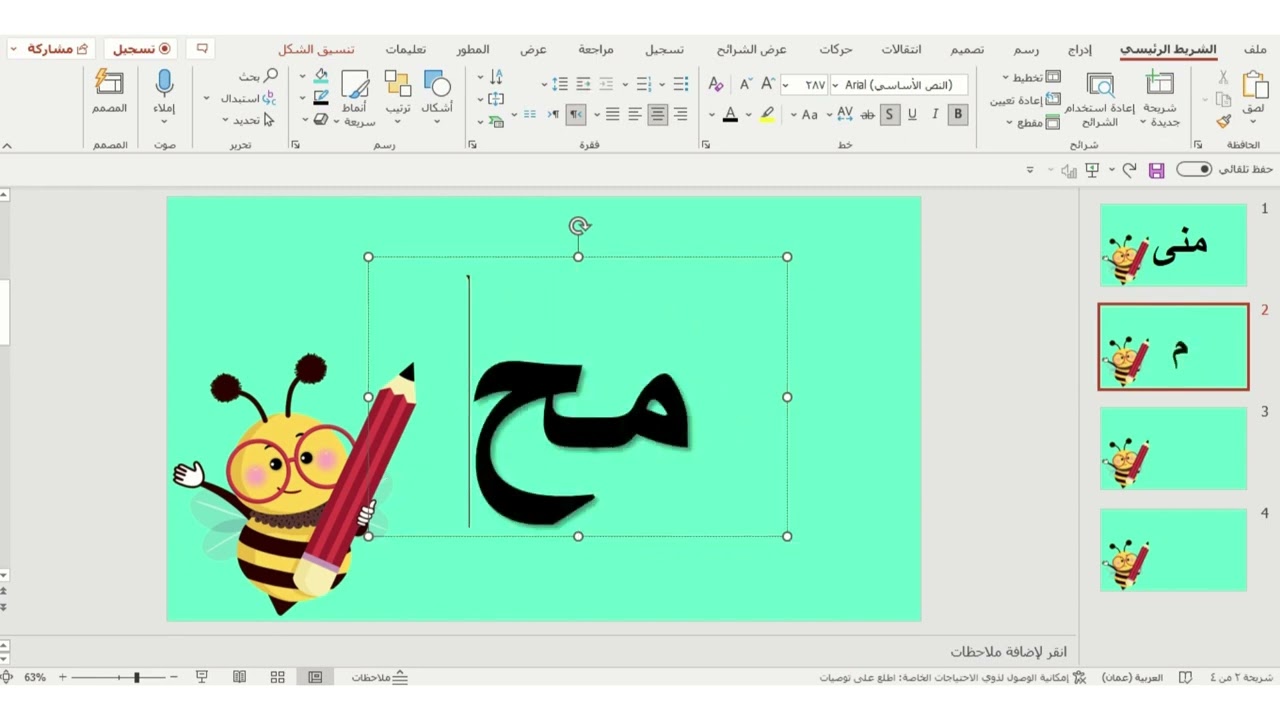Image resolution: width=1280 pixels, height=720 pixels.
Task: Switch to the Transitions (انتقالات) tab
Action: pos(901,50)
